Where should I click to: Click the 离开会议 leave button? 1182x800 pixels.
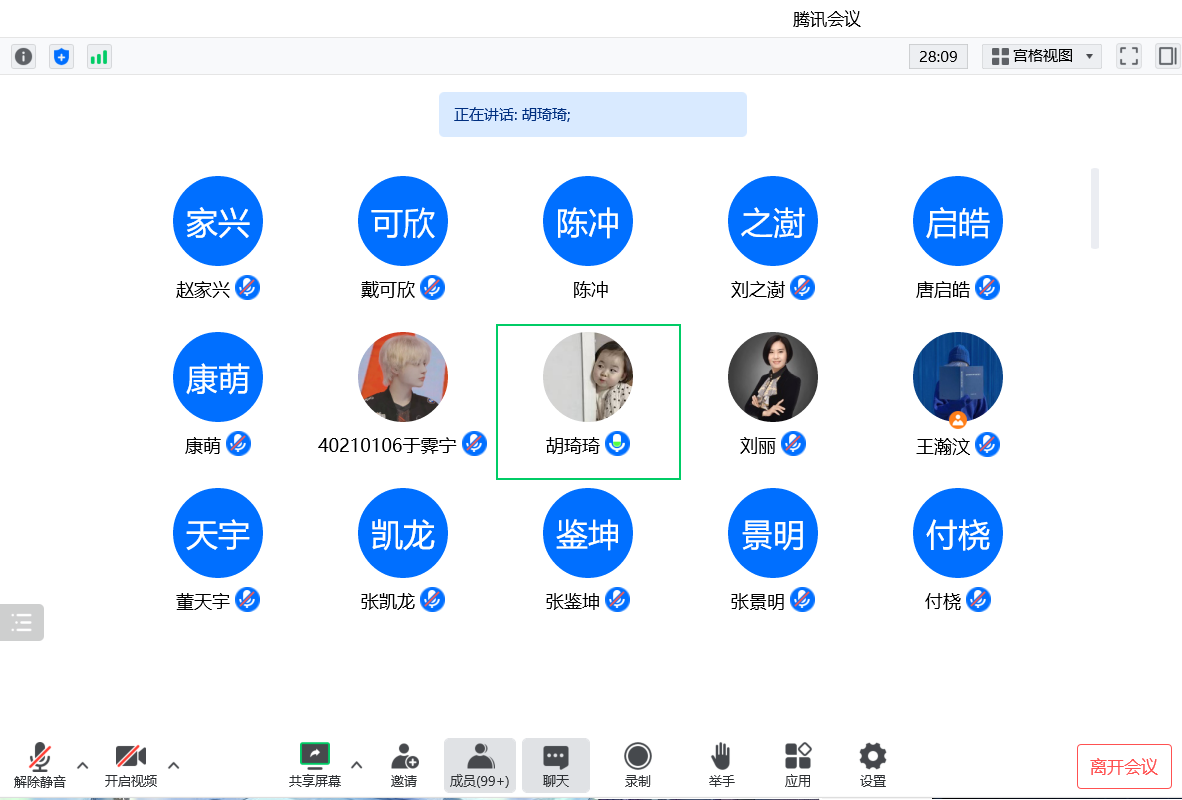1124,767
